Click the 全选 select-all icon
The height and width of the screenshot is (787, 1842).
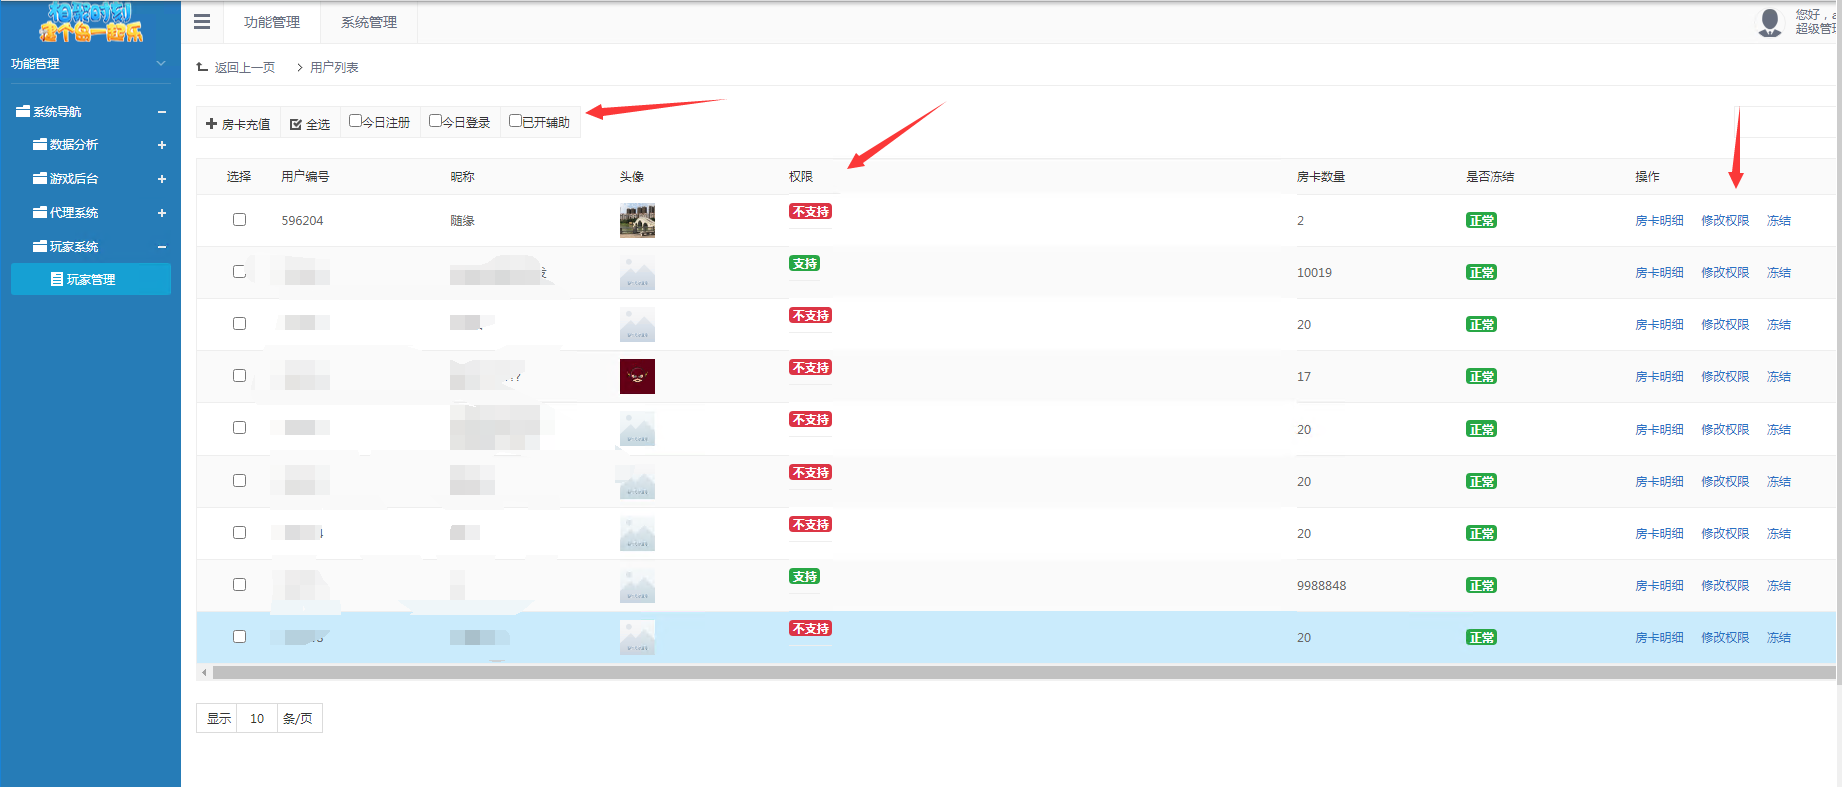click(x=296, y=124)
